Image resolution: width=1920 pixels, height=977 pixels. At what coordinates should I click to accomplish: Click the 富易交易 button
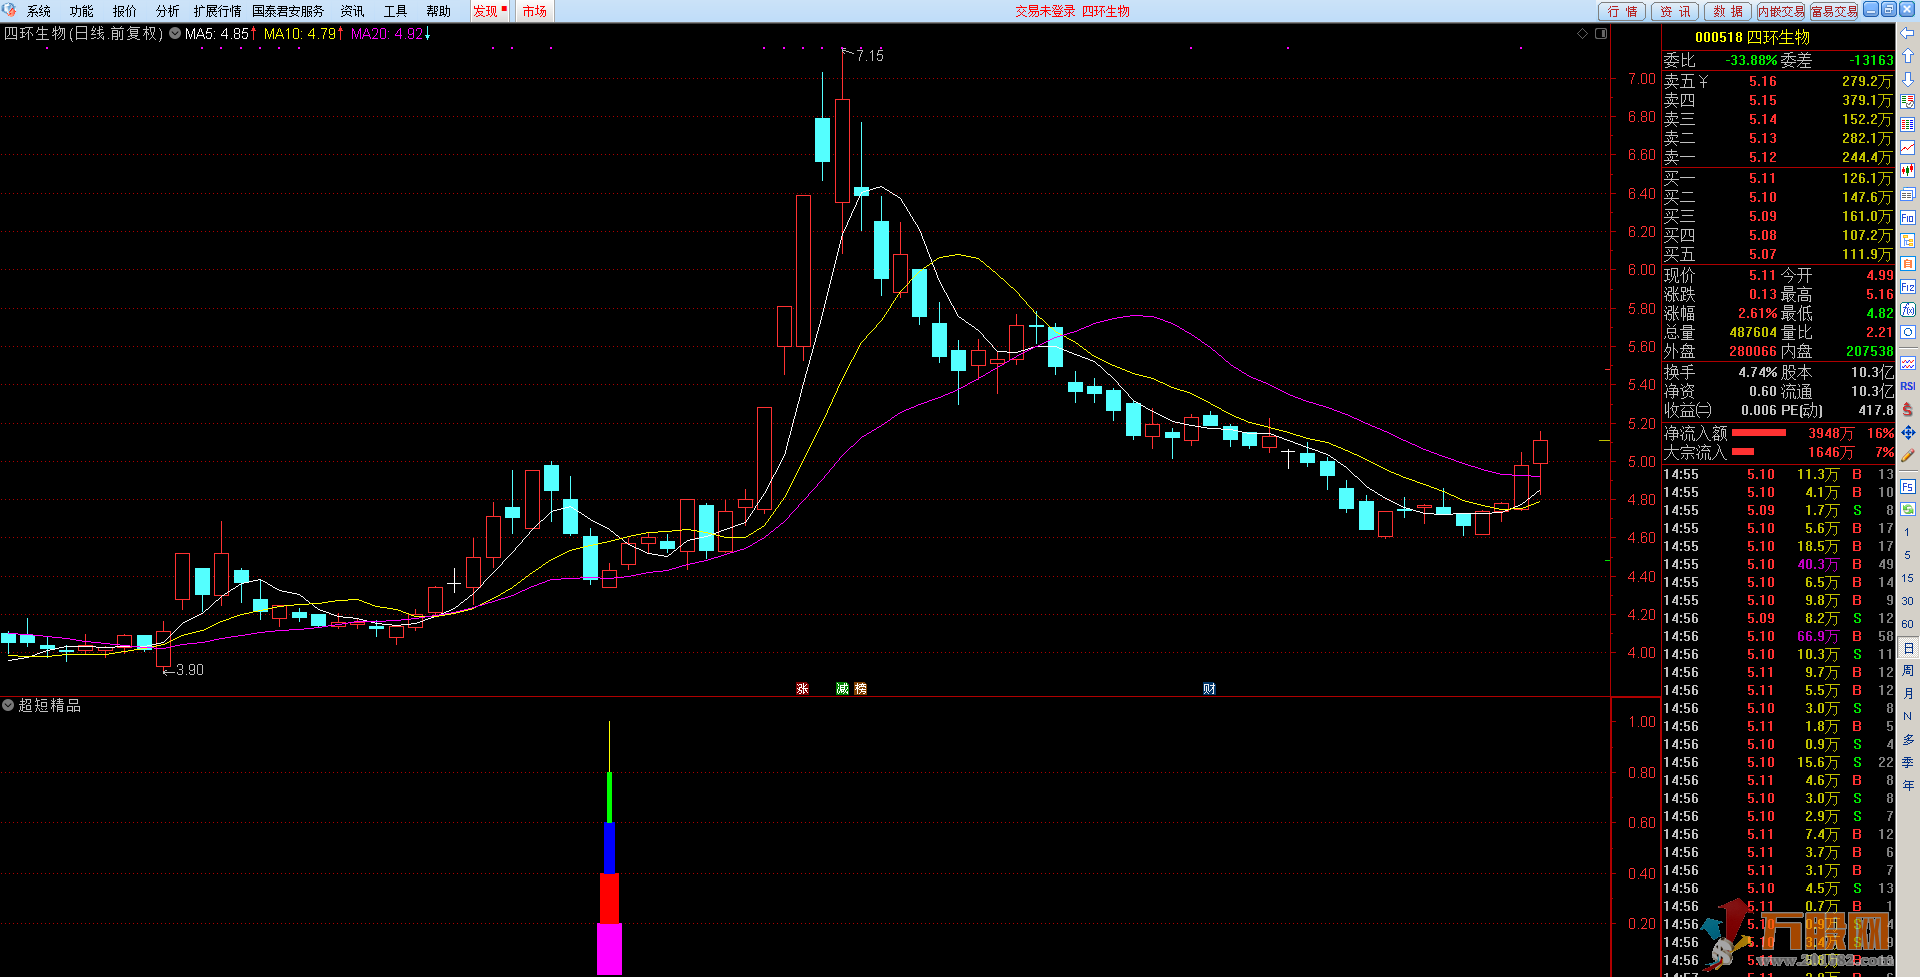pyautogui.click(x=1833, y=11)
